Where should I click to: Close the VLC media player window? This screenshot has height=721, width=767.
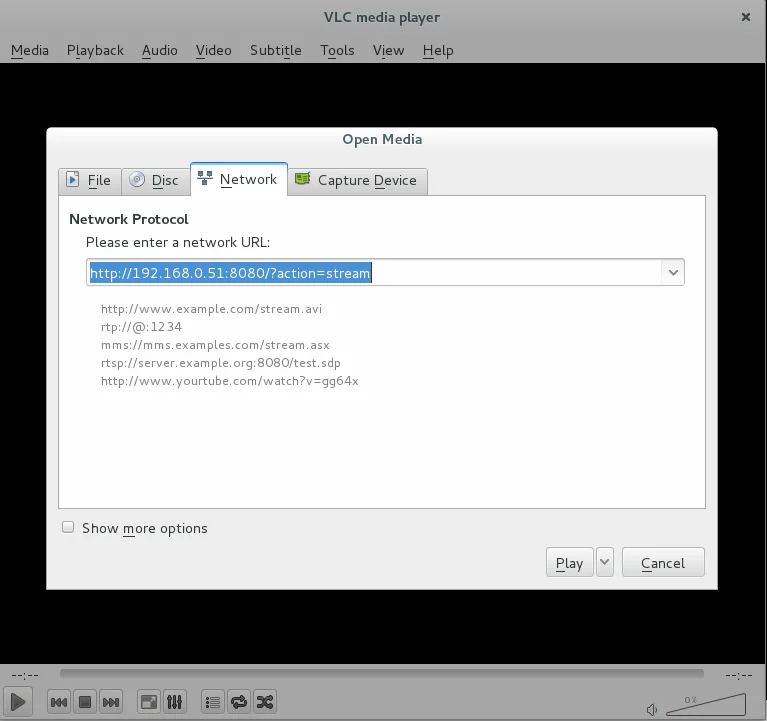coord(745,17)
